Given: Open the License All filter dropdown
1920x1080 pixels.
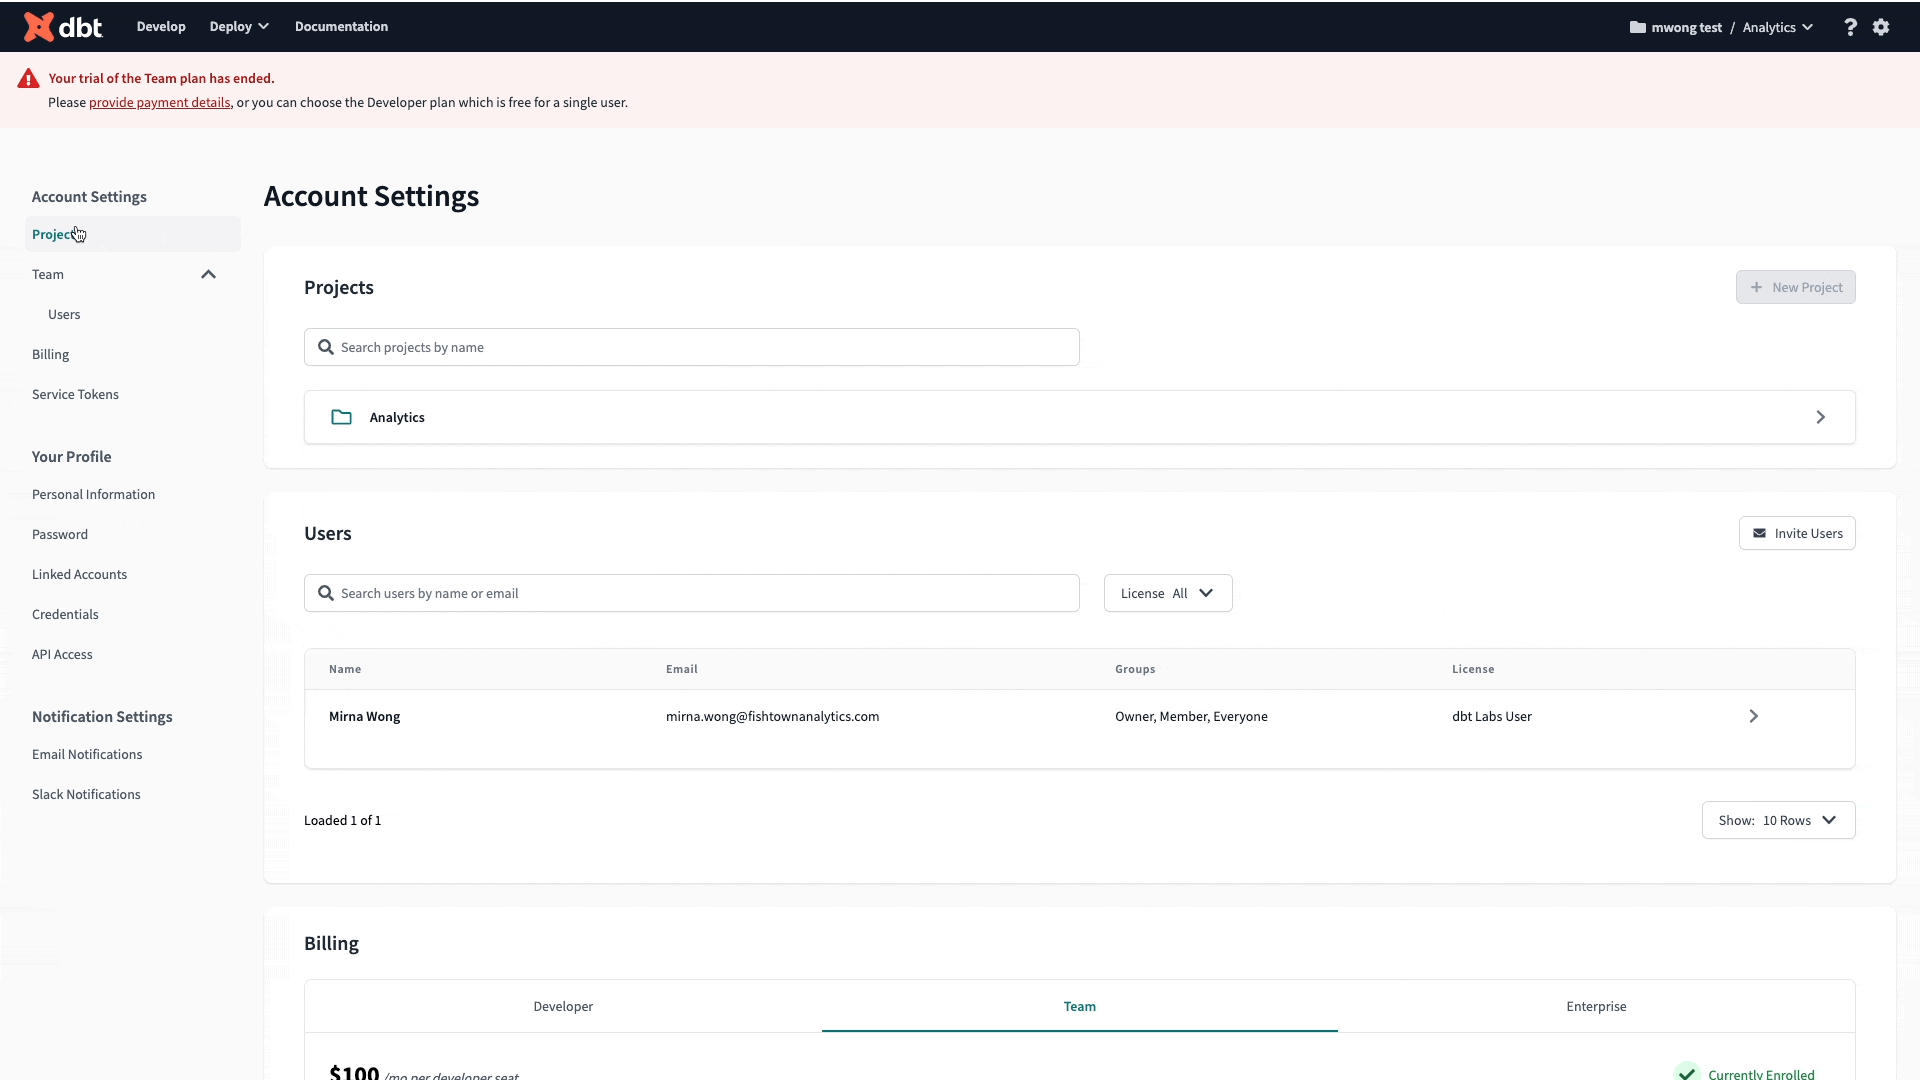Looking at the screenshot, I should [1167, 593].
